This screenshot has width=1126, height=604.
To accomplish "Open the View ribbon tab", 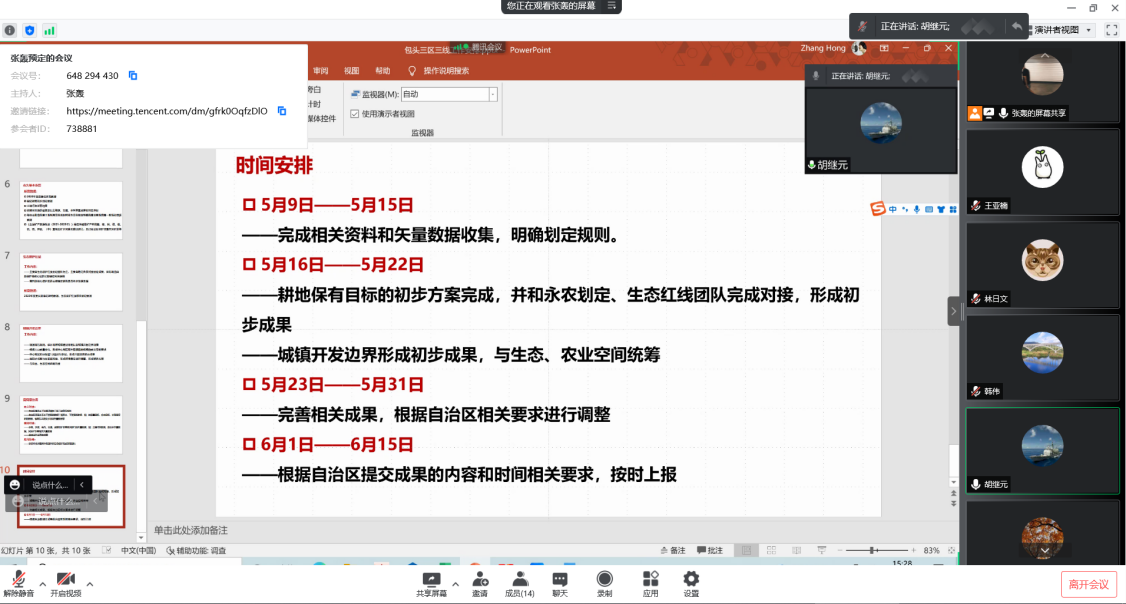I will [351, 71].
